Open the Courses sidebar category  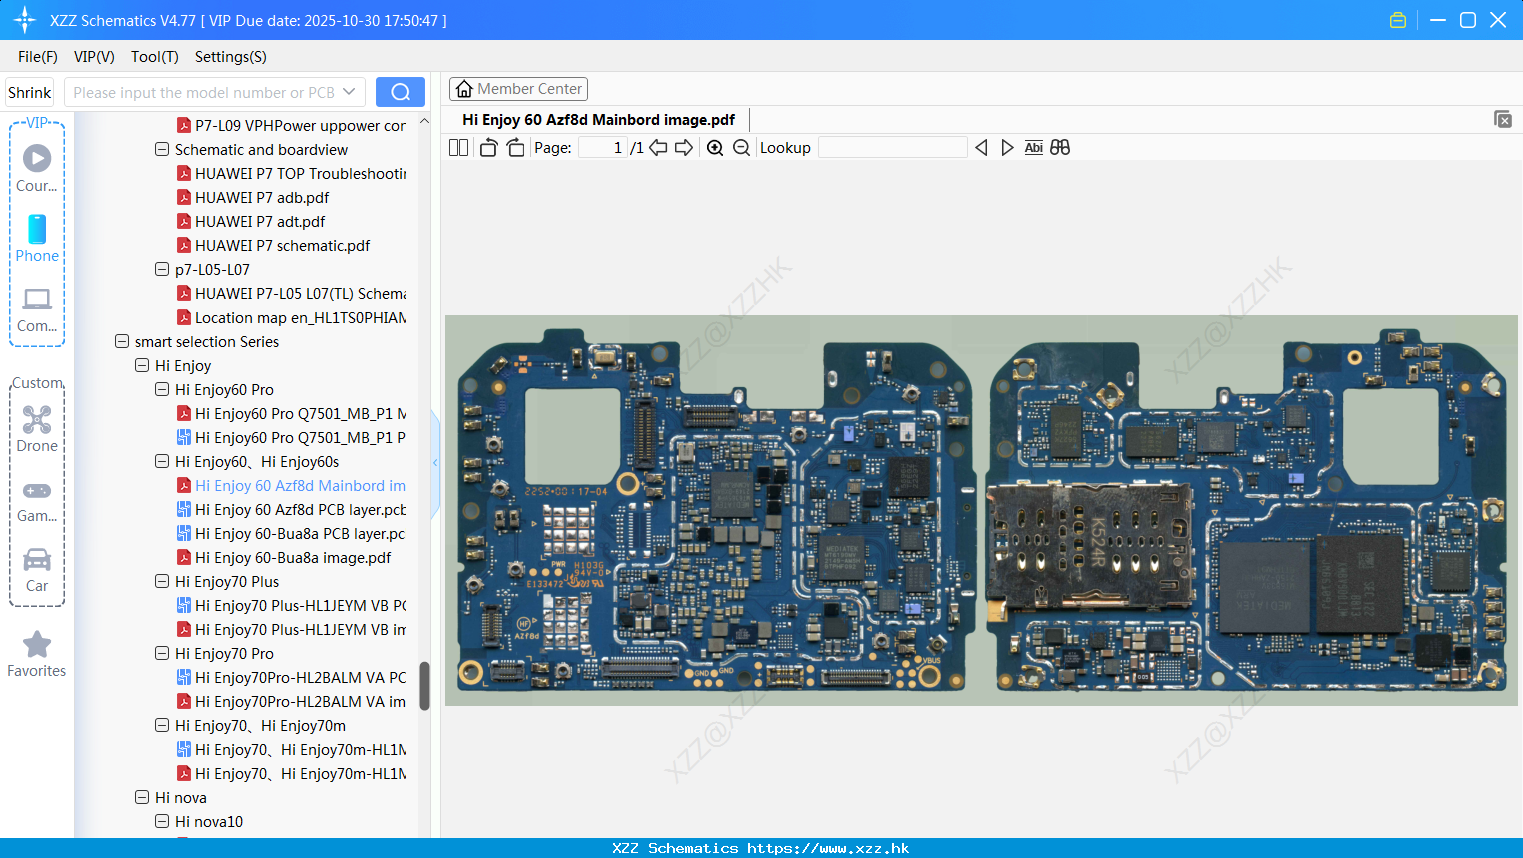coord(37,168)
